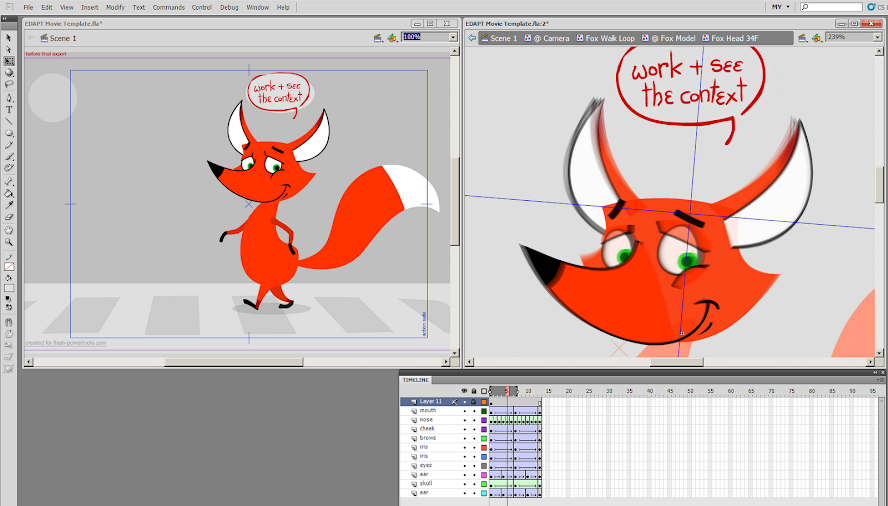Image resolution: width=888 pixels, height=506 pixels.
Task: Open the Modify menu
Action: (x=116, y=7)
